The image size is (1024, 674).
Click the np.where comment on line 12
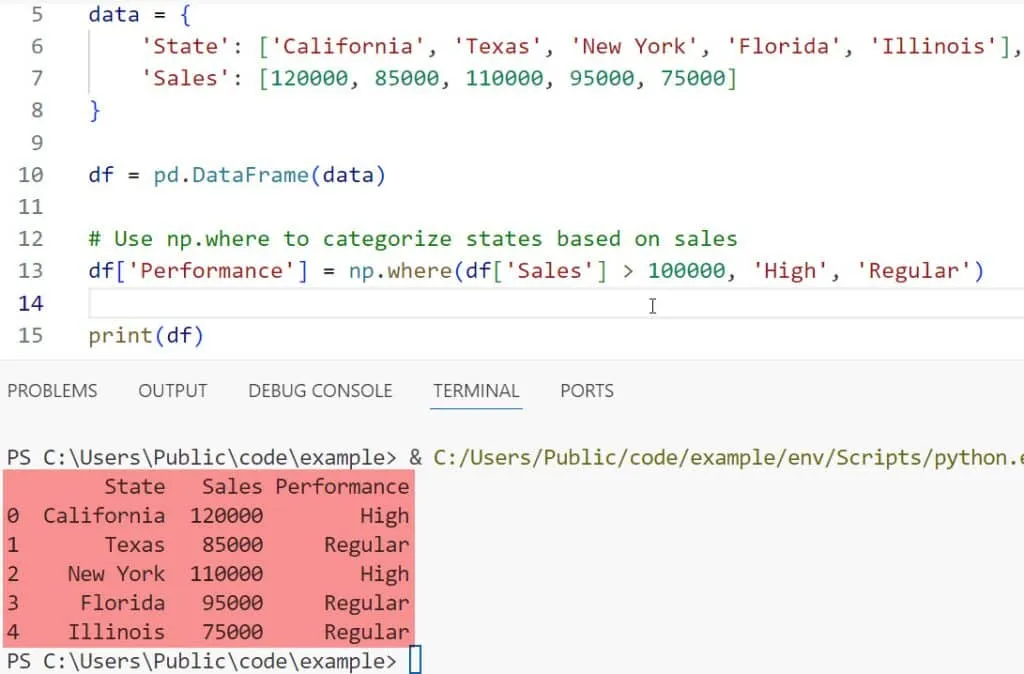(x=412, y=239)
